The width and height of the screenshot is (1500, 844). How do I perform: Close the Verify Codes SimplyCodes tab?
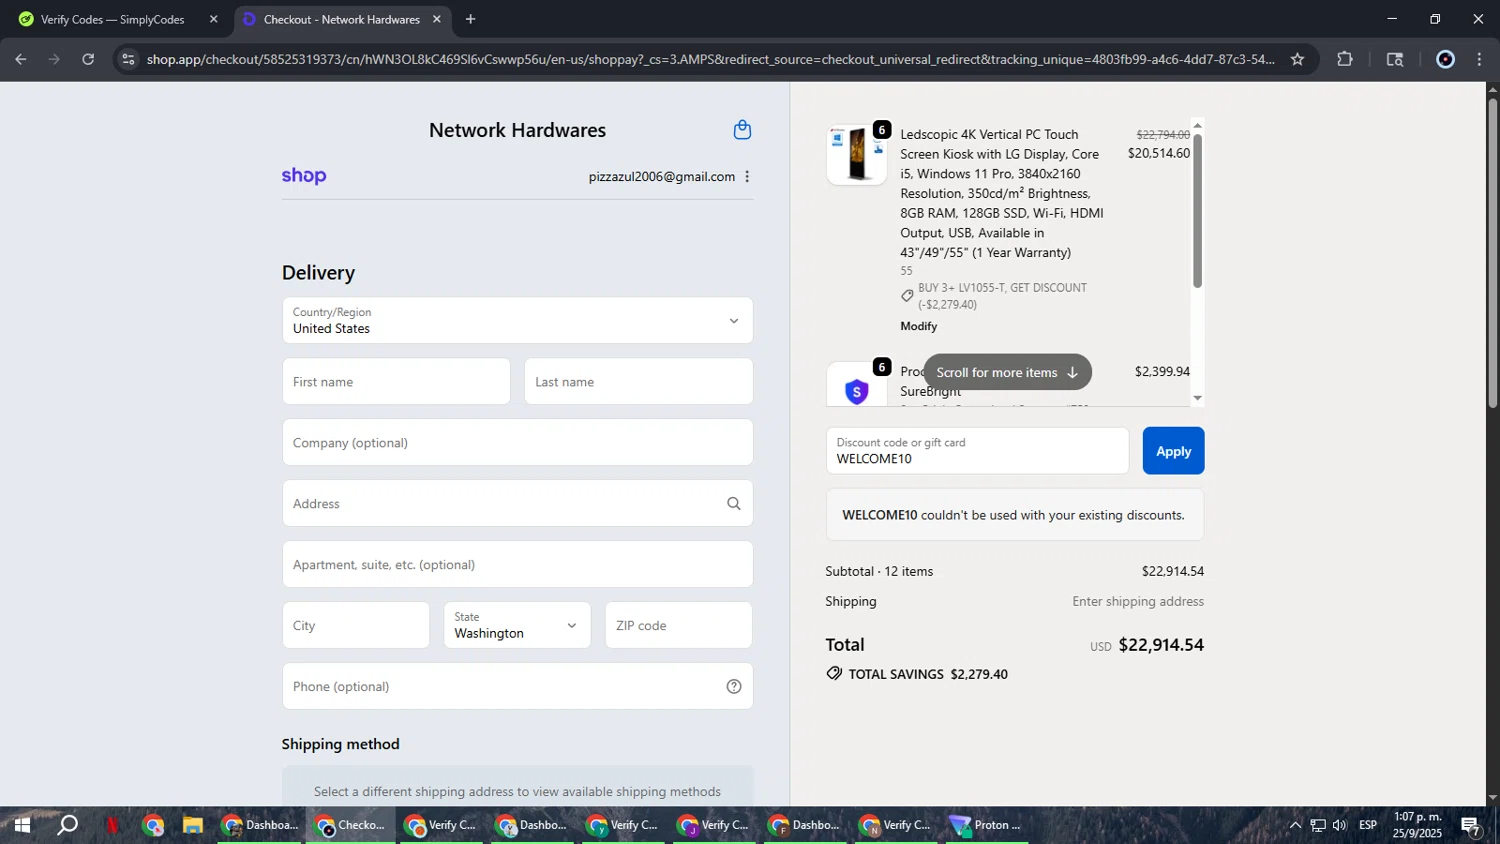coord(213,19)
